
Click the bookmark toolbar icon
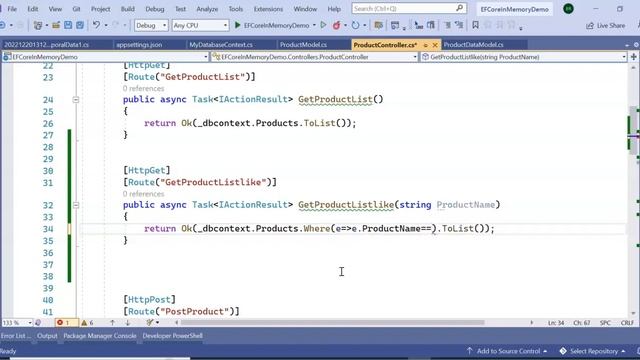(x=476, y=25)
